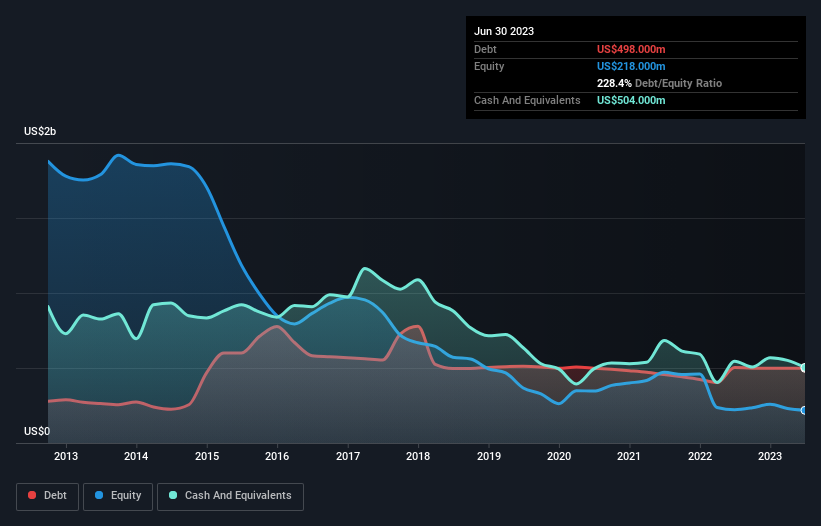Click the 2022 x-axis label
Viewport: 821px width, 526px height.
(700, 456)
